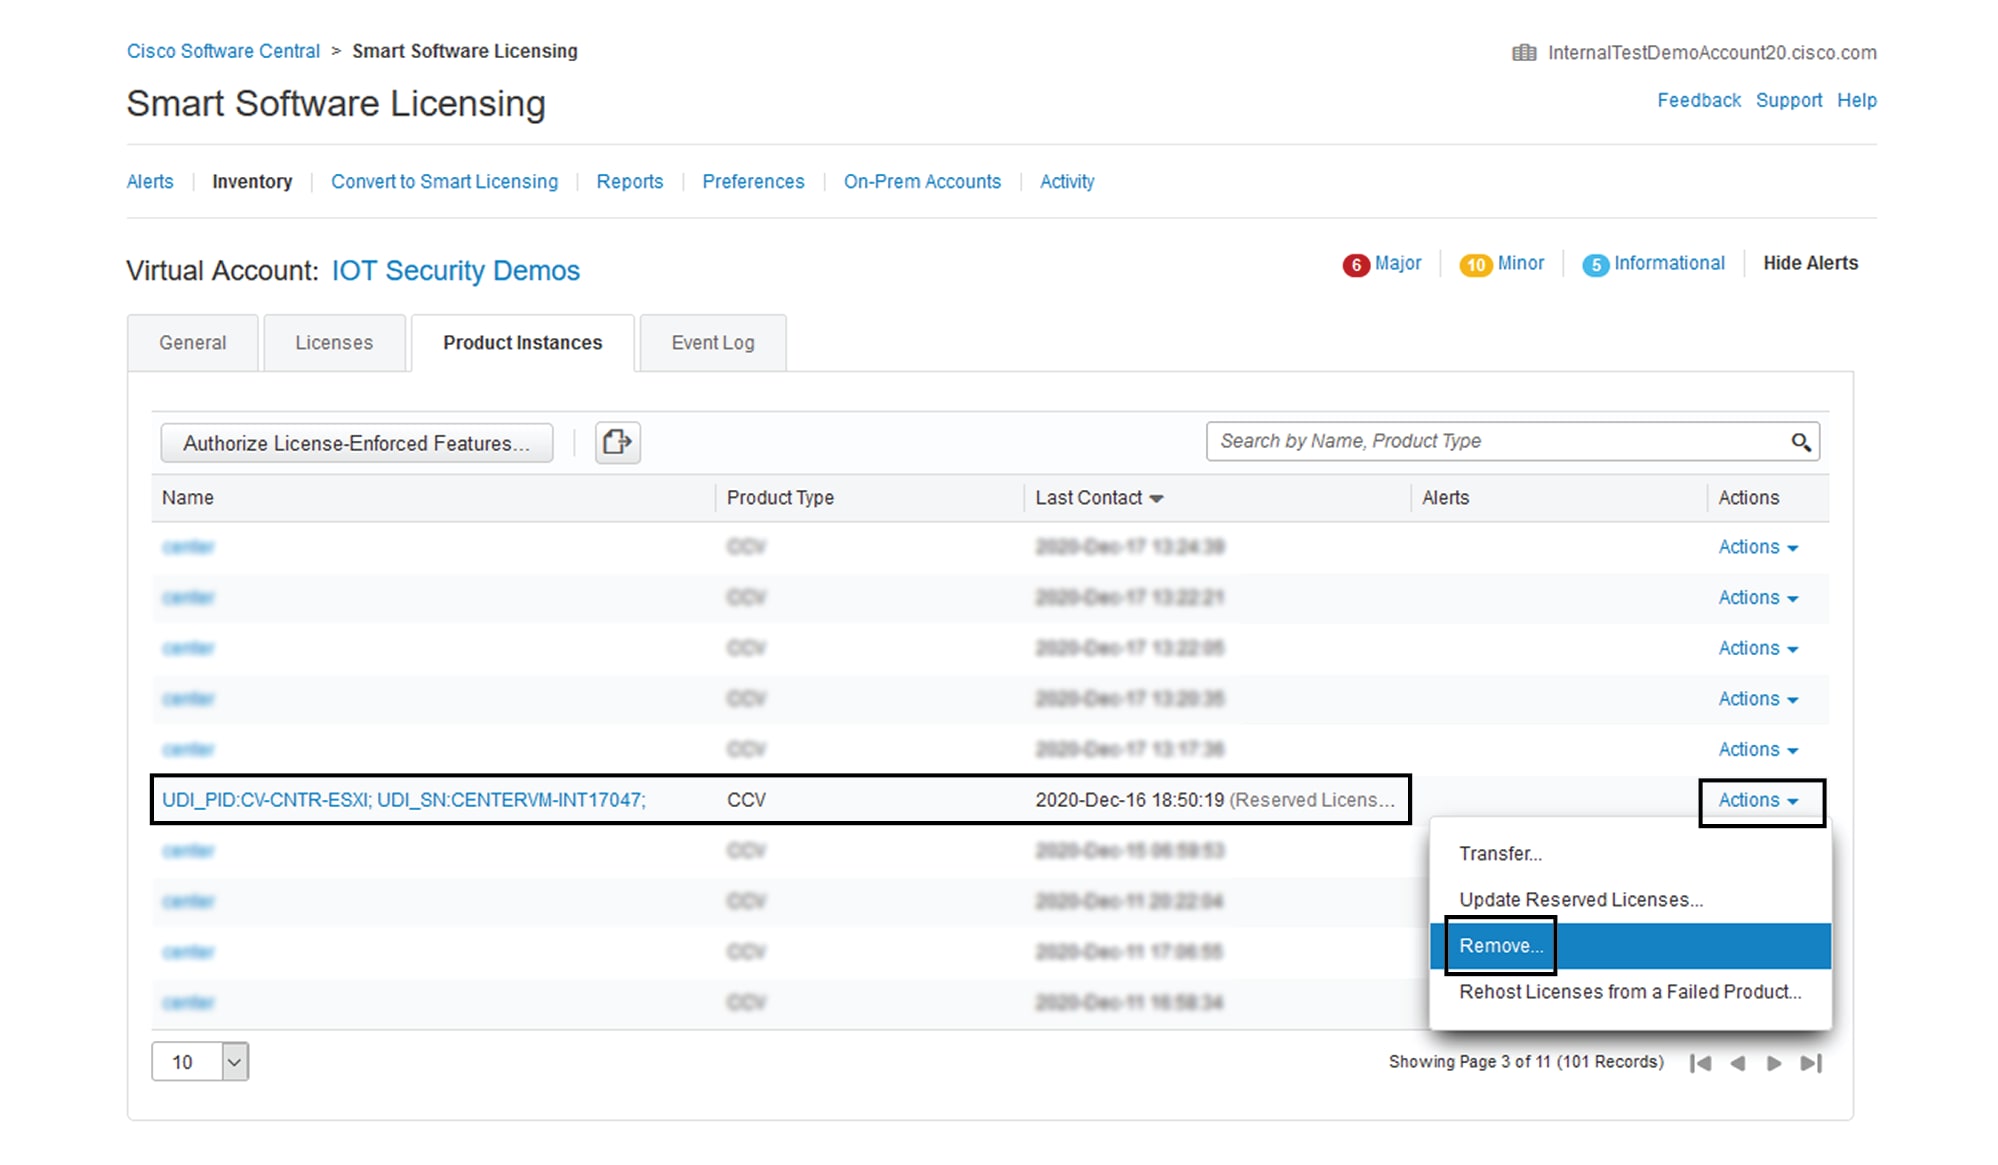
Task: Click Hide Alerts
Action: [1810, 263]
